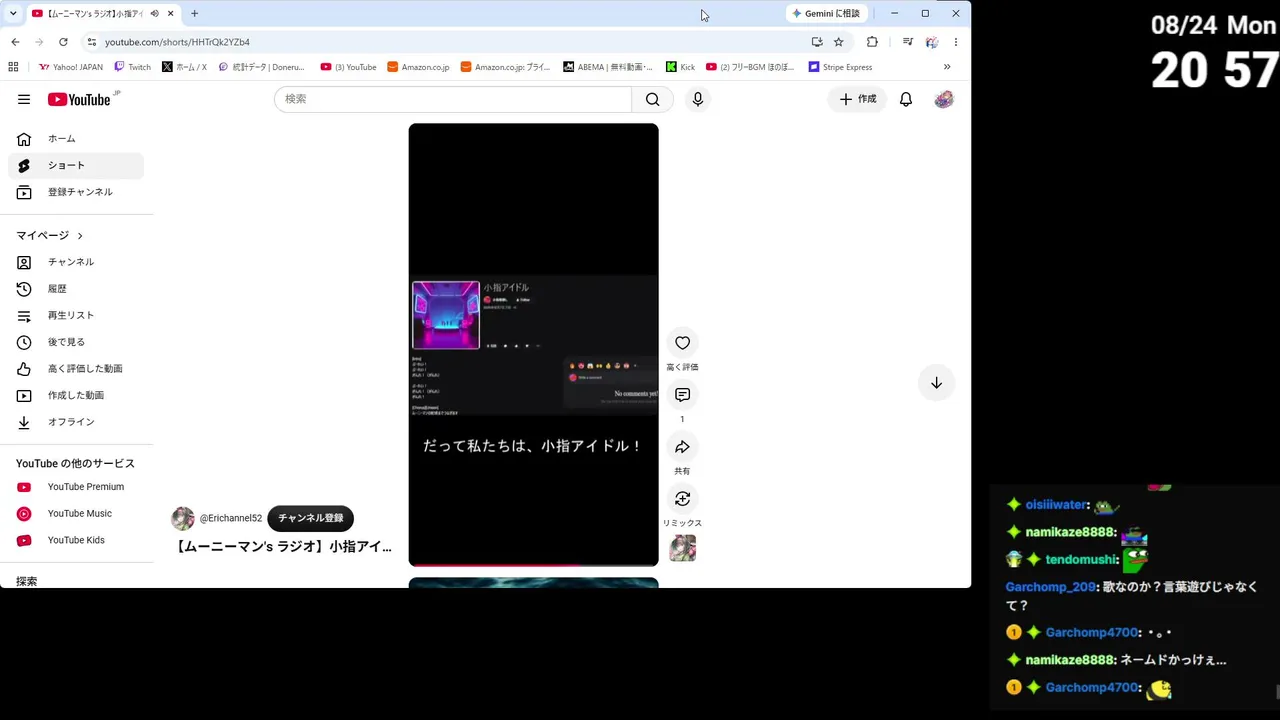Share the short using the arrow icon
The image size is (1280, 720).
coord(683,447)
